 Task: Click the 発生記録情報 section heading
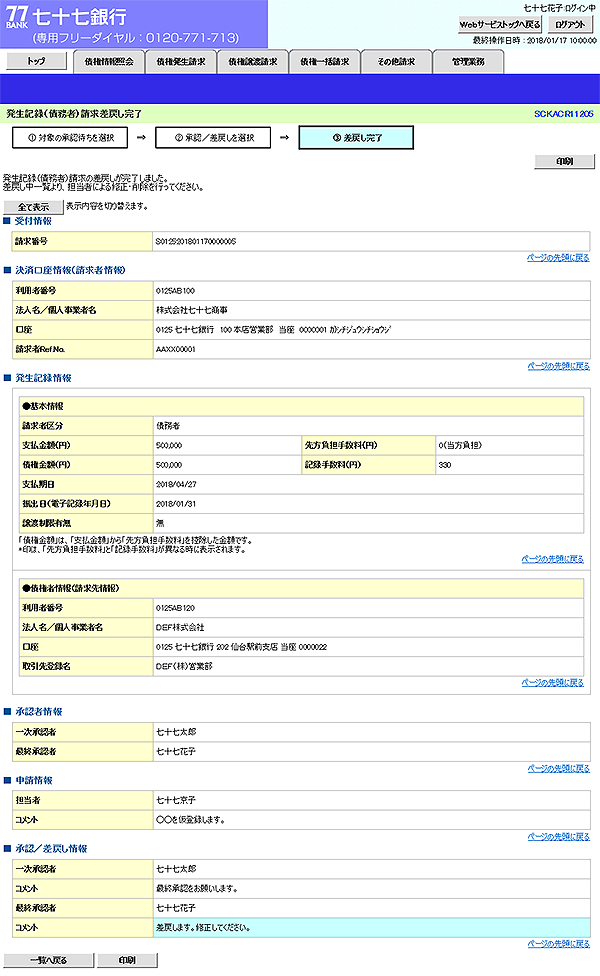coord(44,378)
